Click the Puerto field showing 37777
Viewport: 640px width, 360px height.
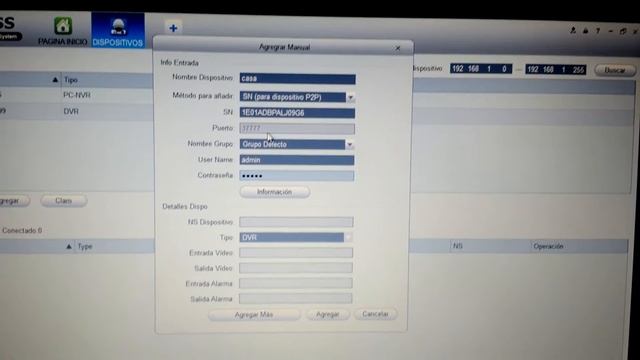pos(297,129)
